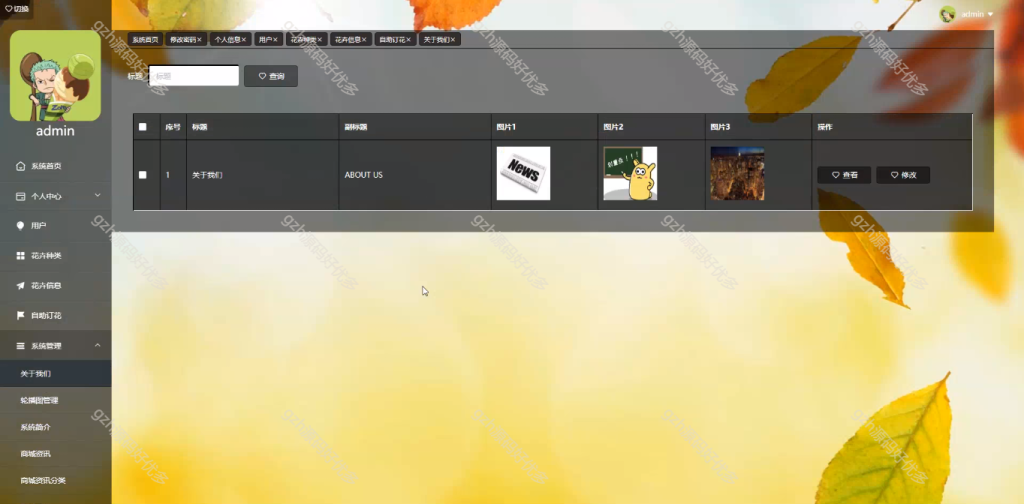Close the 修改密码 tab with its X

[199, 40]
